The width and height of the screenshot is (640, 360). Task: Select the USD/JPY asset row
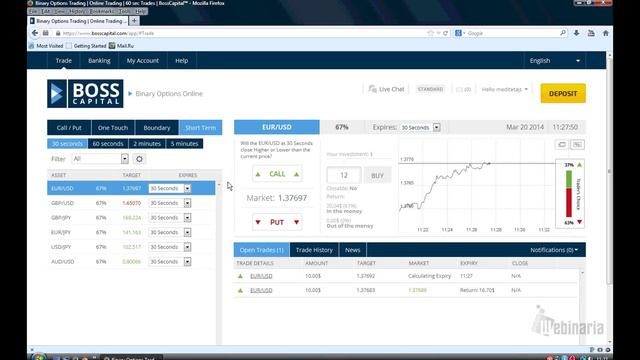click(131, 247)
